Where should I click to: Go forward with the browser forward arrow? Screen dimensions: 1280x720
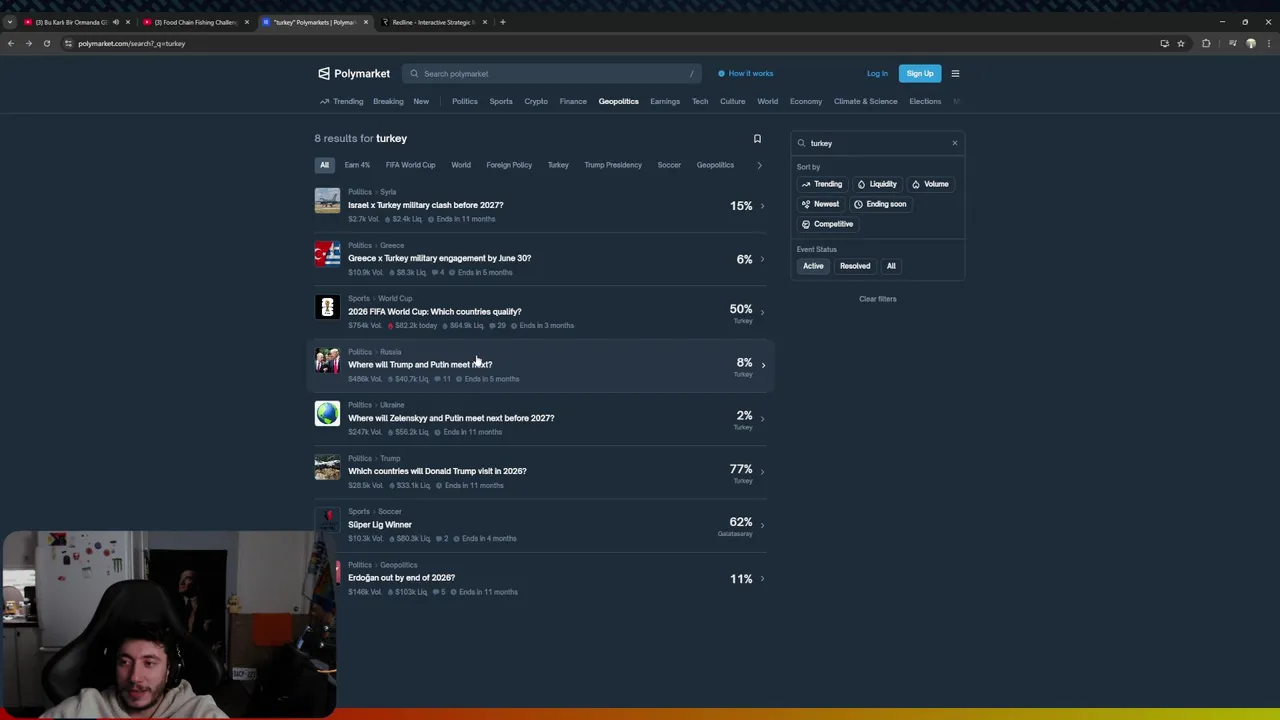pyautogui.click(x=29, y=43)
